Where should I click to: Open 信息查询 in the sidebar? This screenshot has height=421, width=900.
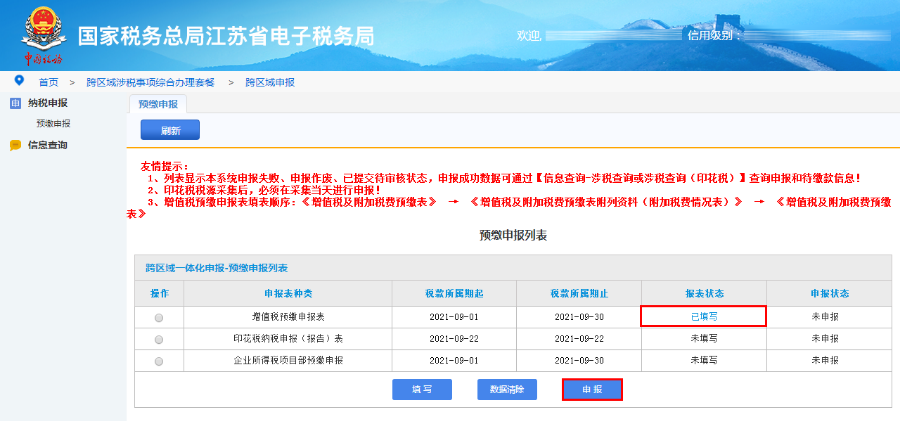[48, 145]
